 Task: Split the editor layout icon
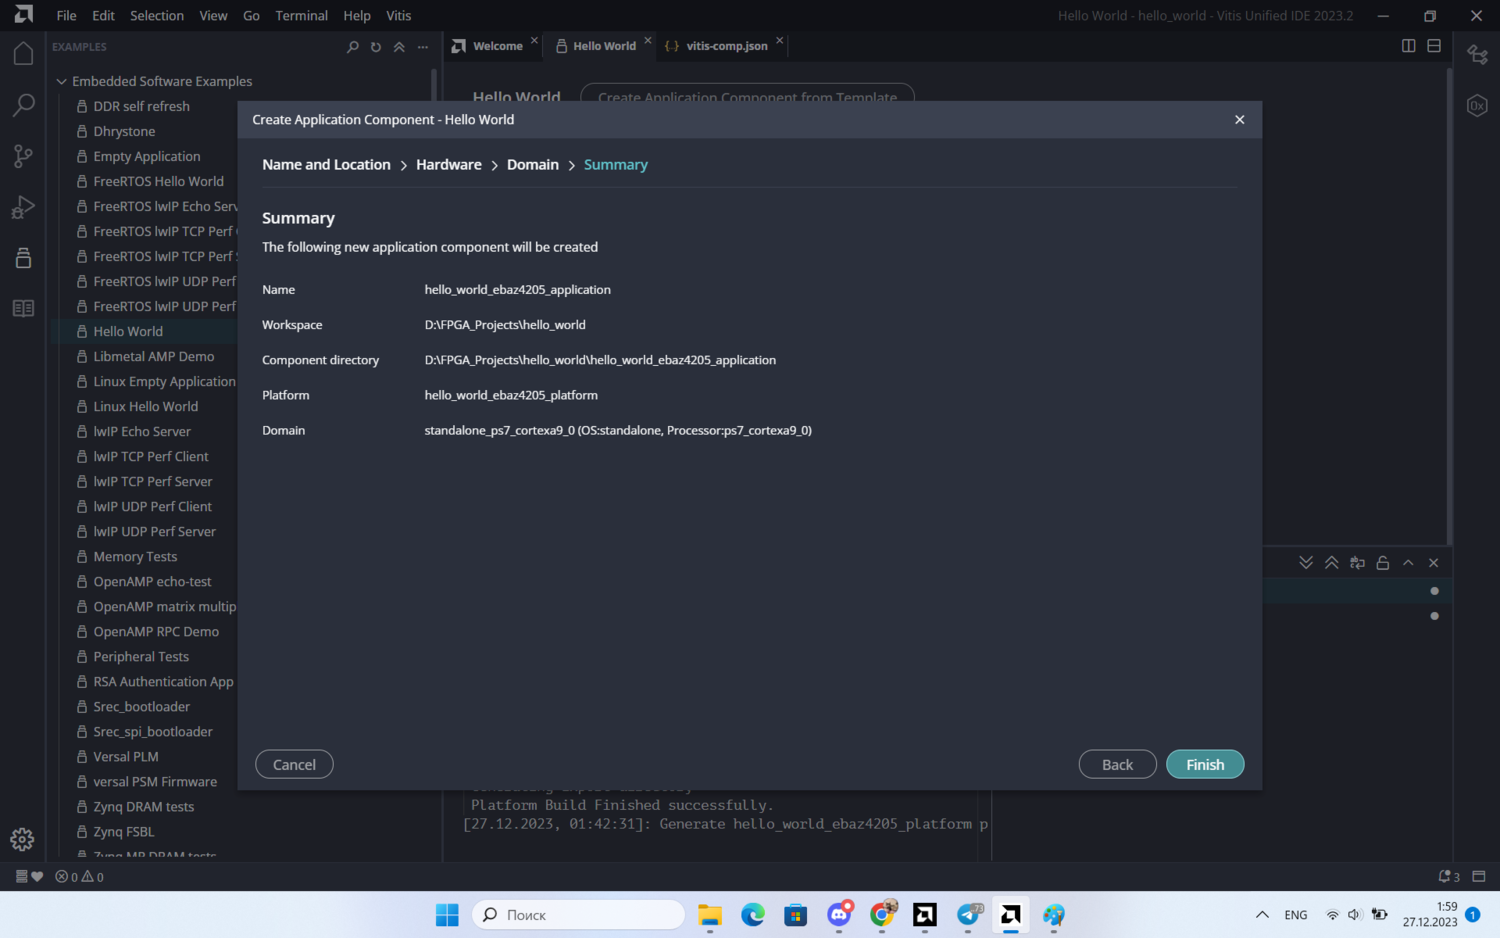(x=1408, y=46)
